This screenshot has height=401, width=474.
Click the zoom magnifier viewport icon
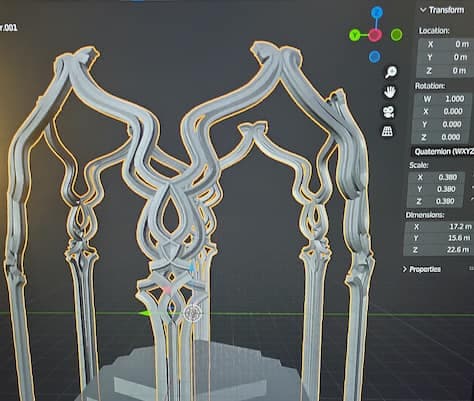(x=391, y=71)
